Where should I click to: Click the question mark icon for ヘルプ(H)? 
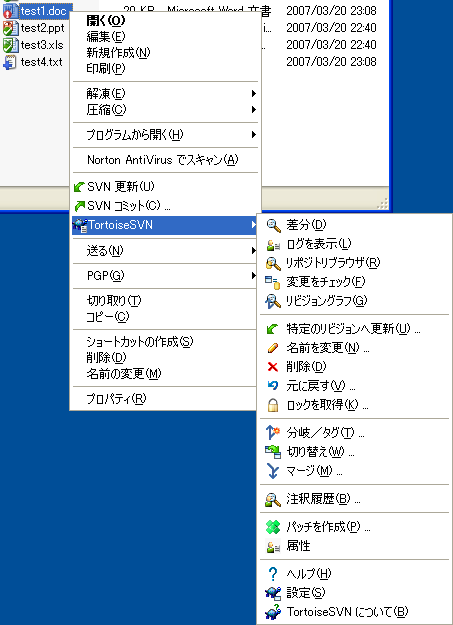click(273, 574)
